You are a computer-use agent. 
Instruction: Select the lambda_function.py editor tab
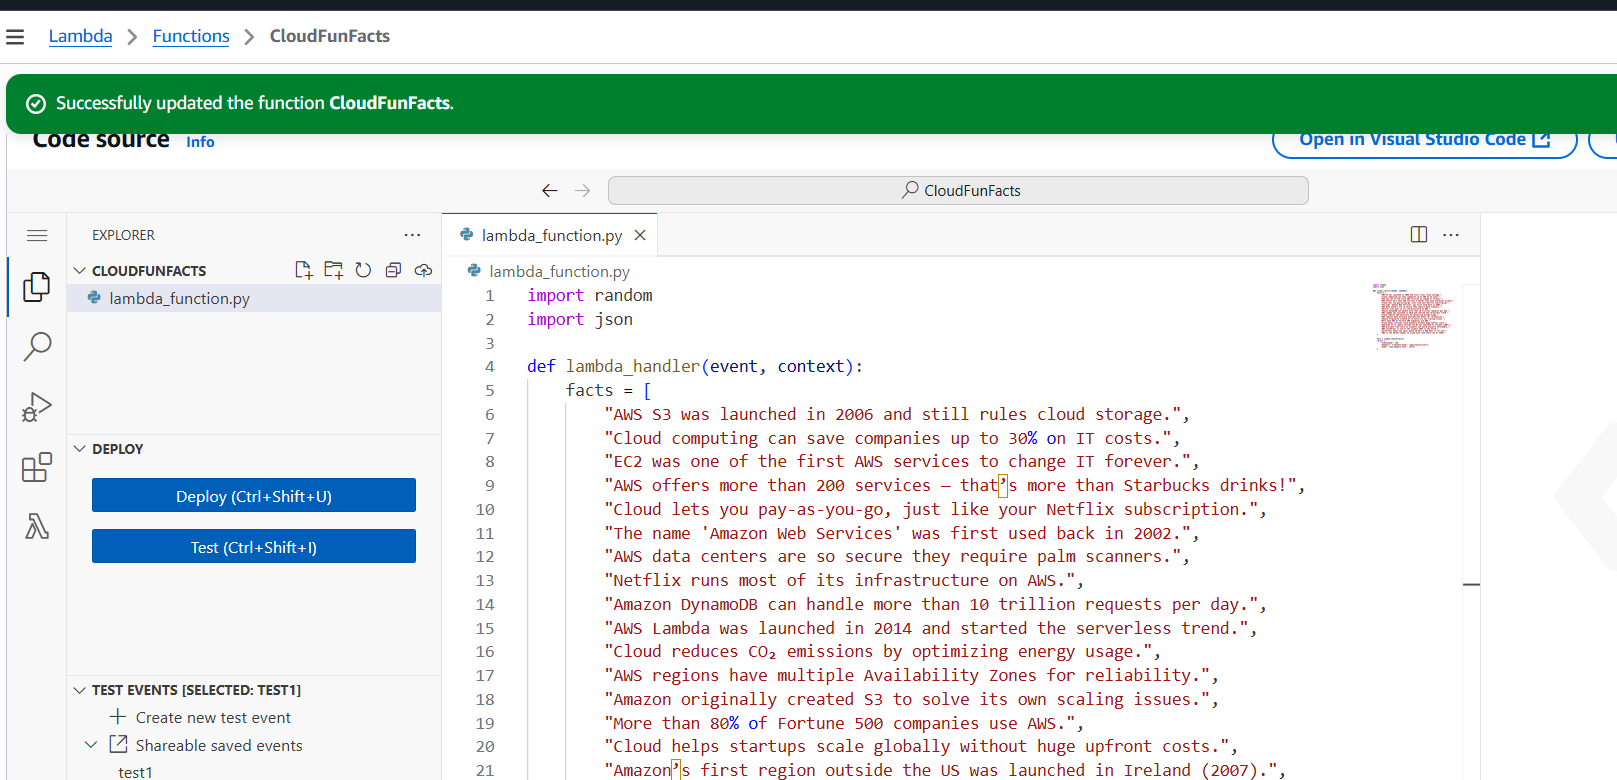coord(550,235)
